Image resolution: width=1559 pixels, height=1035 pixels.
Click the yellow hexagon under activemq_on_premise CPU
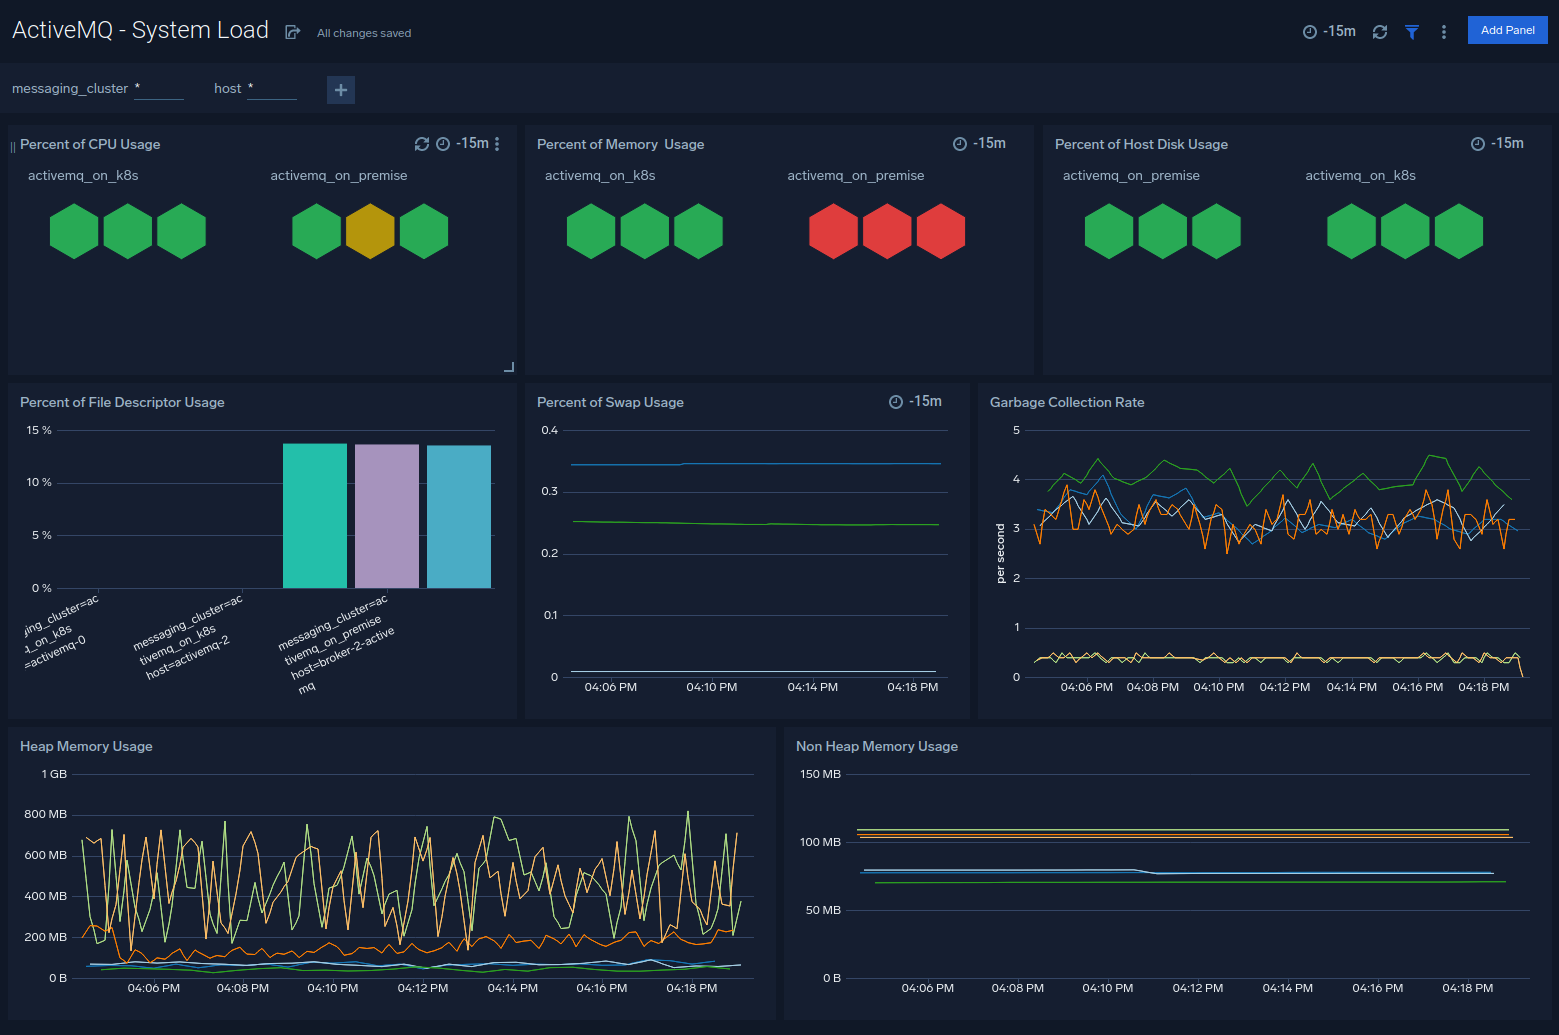[370, 231]
